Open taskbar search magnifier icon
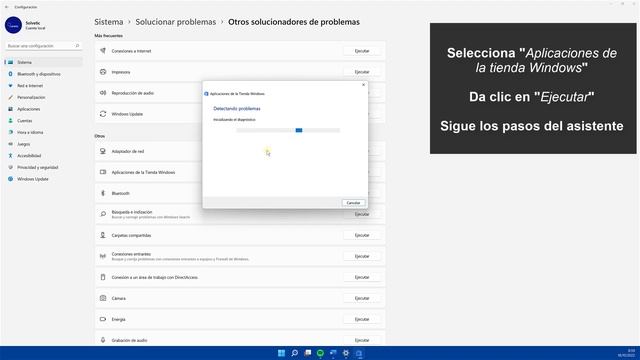The width and height of the screenshot is (640, 360). click(x=294, y=353)
